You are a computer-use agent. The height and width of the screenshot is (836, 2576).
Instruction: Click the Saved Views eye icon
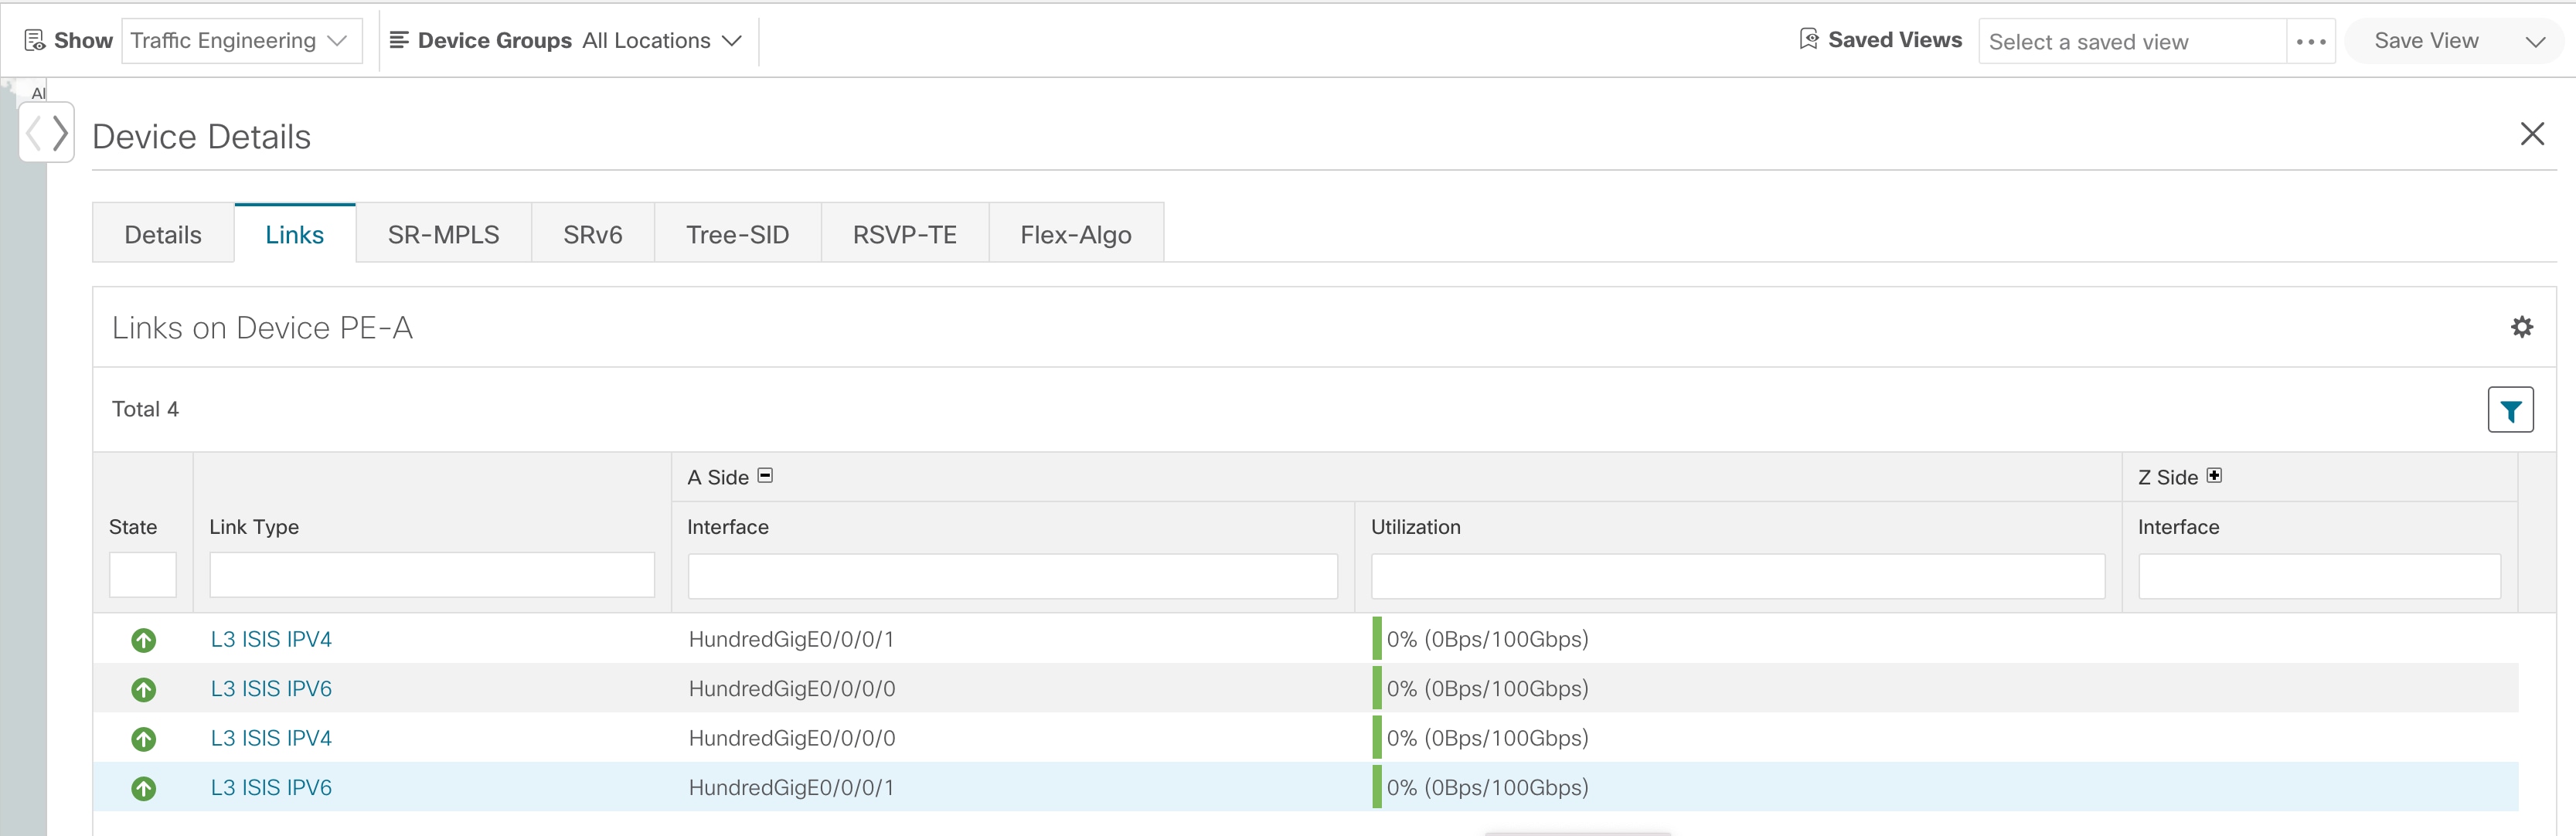pos(1808,40)
